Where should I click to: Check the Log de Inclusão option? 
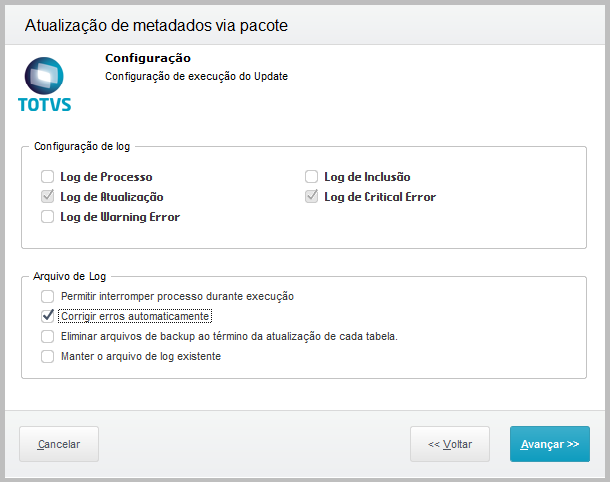click(311, 177)
